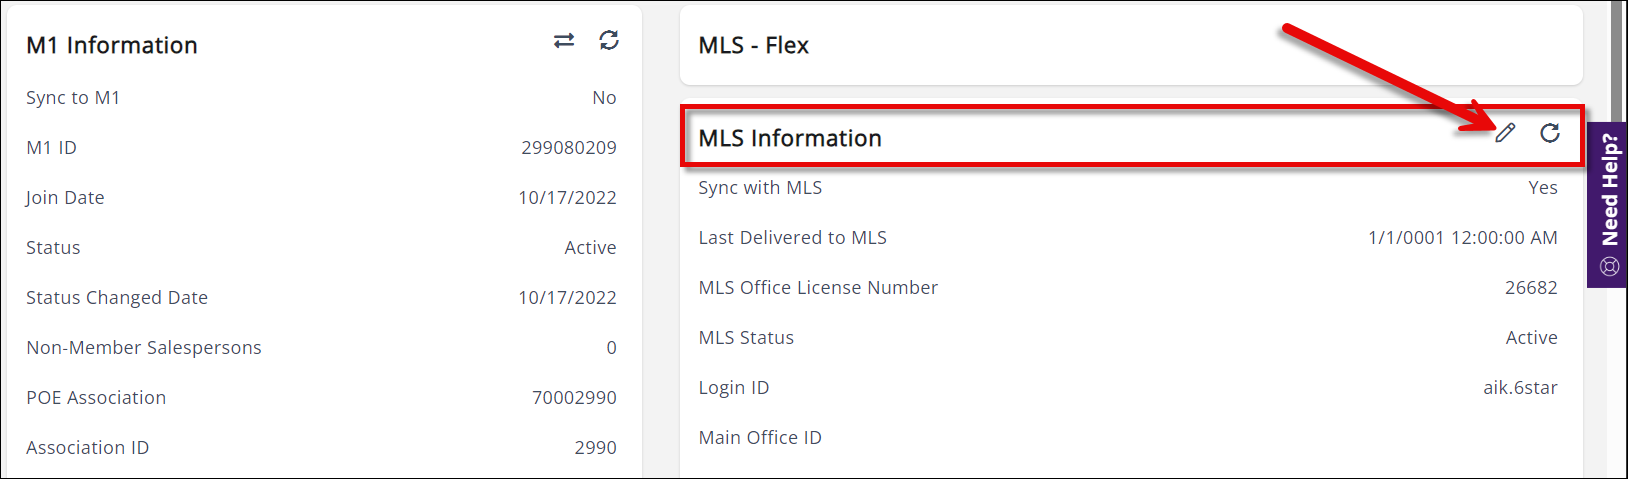The image size is (1628, 479).
Task: Refresh the M1 Information panel
Action: pos(609,40)
